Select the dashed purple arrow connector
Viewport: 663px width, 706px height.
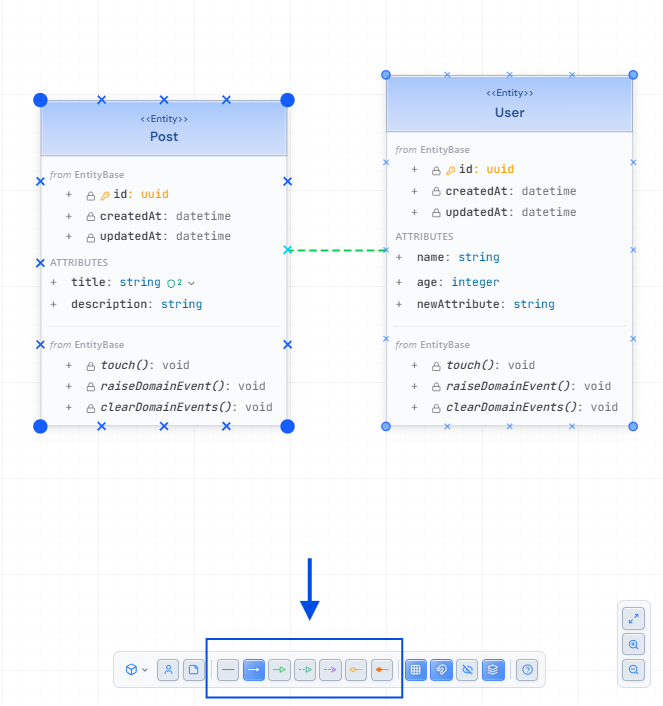331,670
